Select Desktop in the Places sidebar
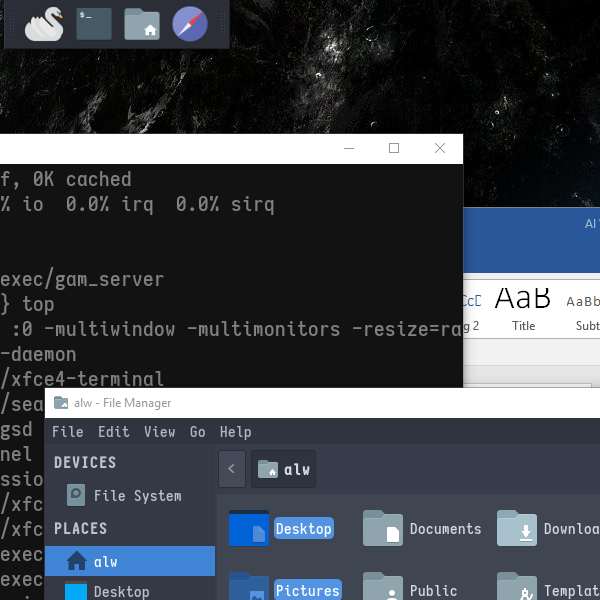Viewport: 600px width, 600px height. tap(120, 591)
